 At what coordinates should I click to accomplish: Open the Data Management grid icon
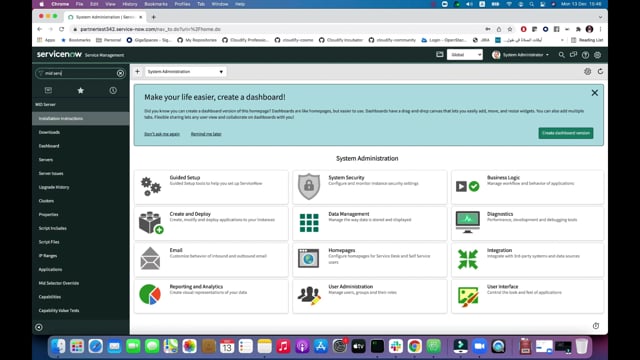(x=309, y=223)
